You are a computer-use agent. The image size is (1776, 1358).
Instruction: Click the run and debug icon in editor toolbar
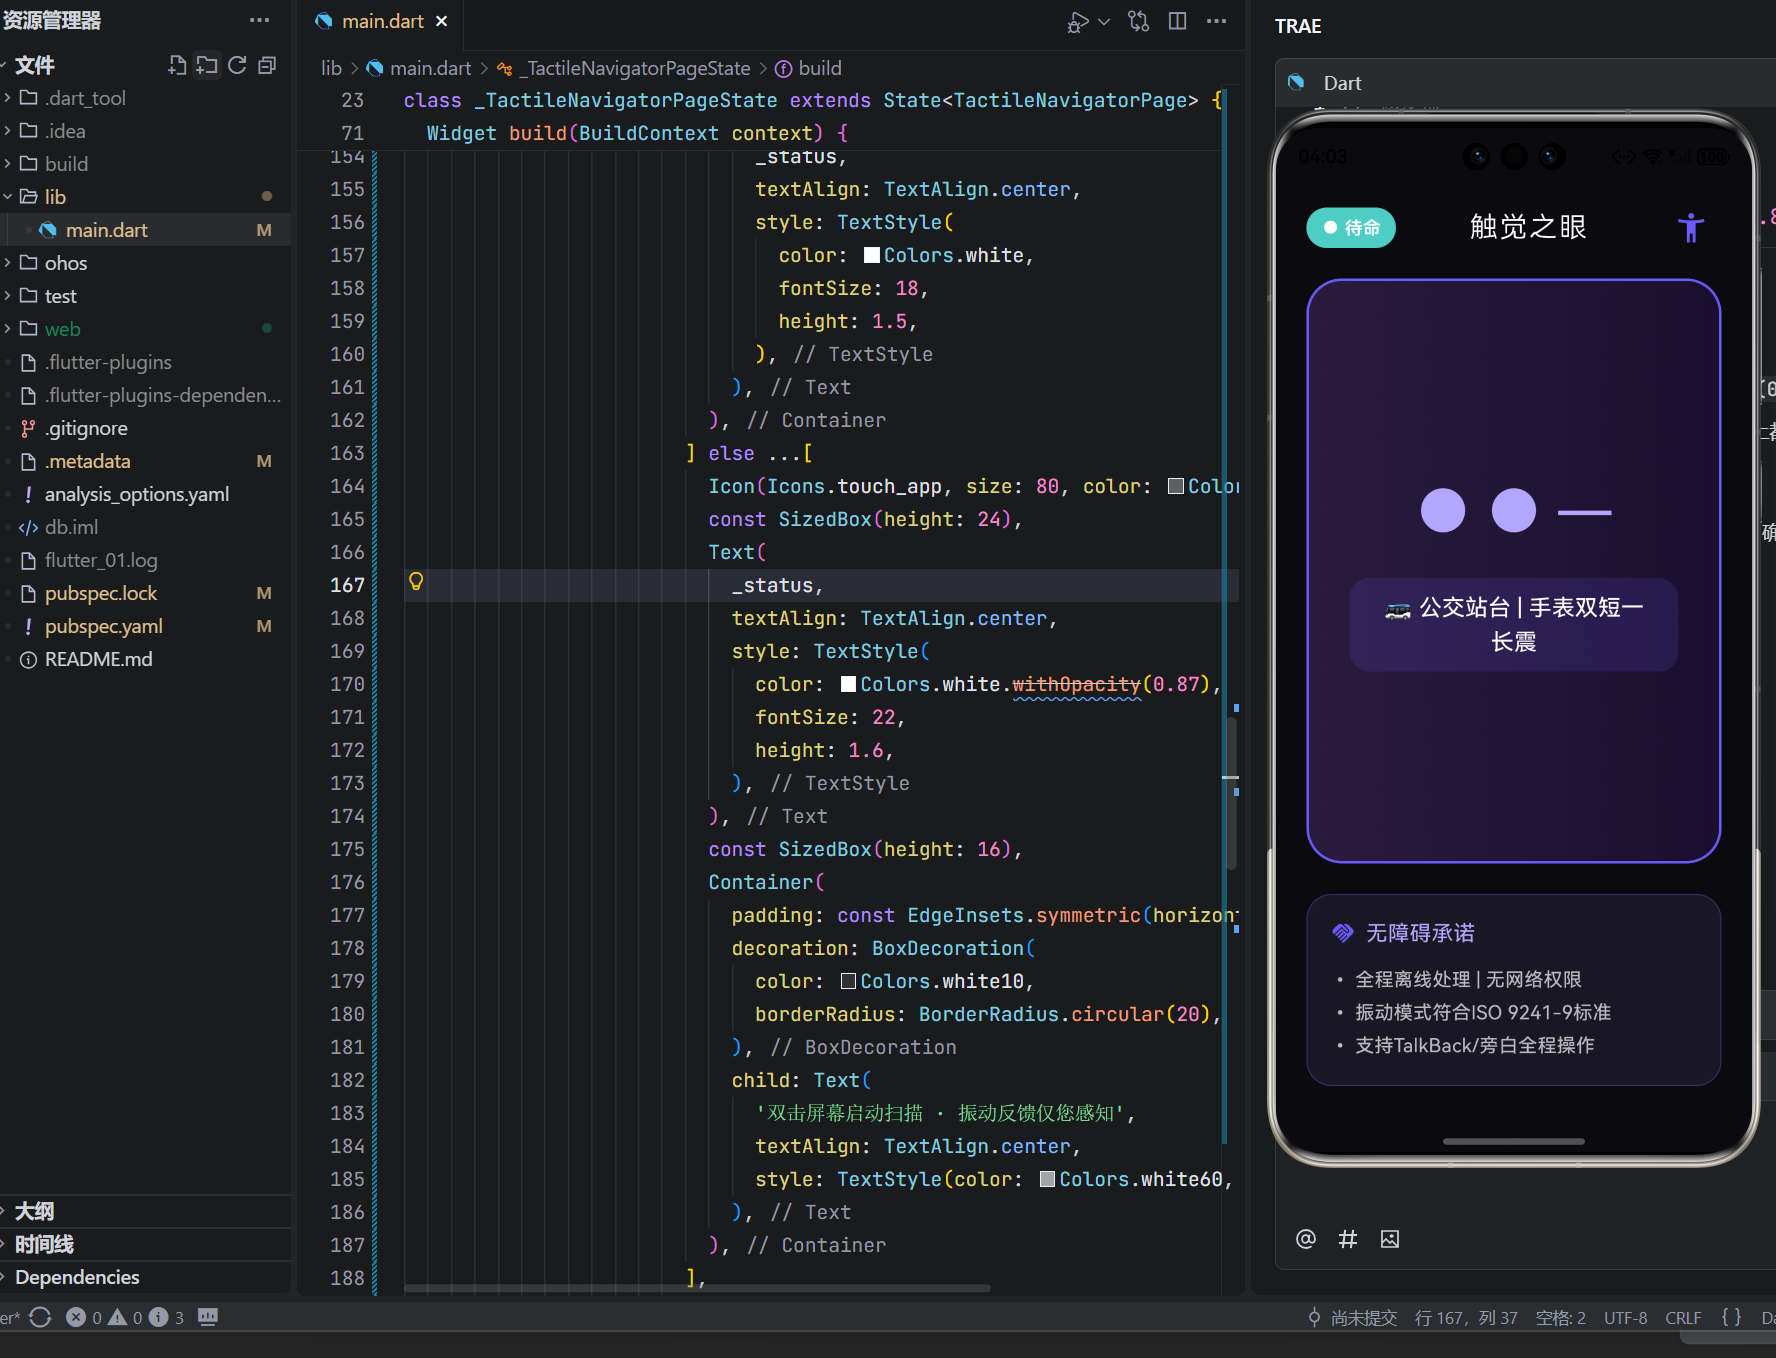pyautogui.click(x=1078, y=21)
